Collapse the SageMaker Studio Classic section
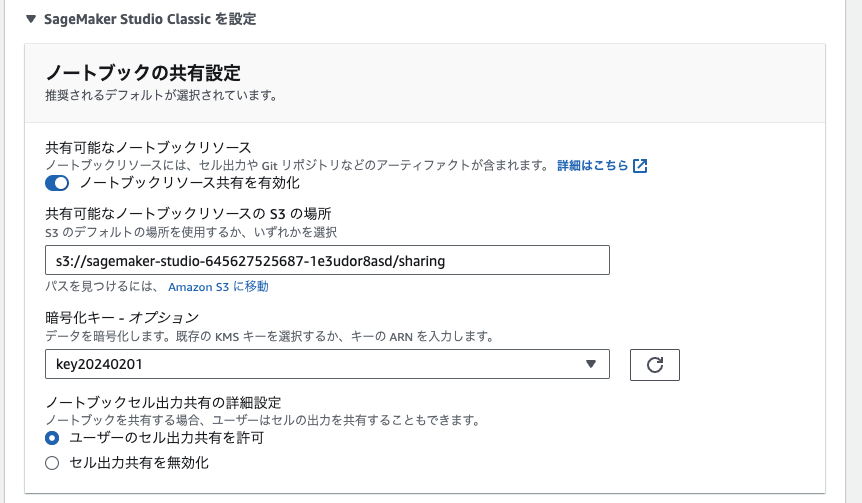The width and height of the screenshot is (862, 503). [31, 19]
